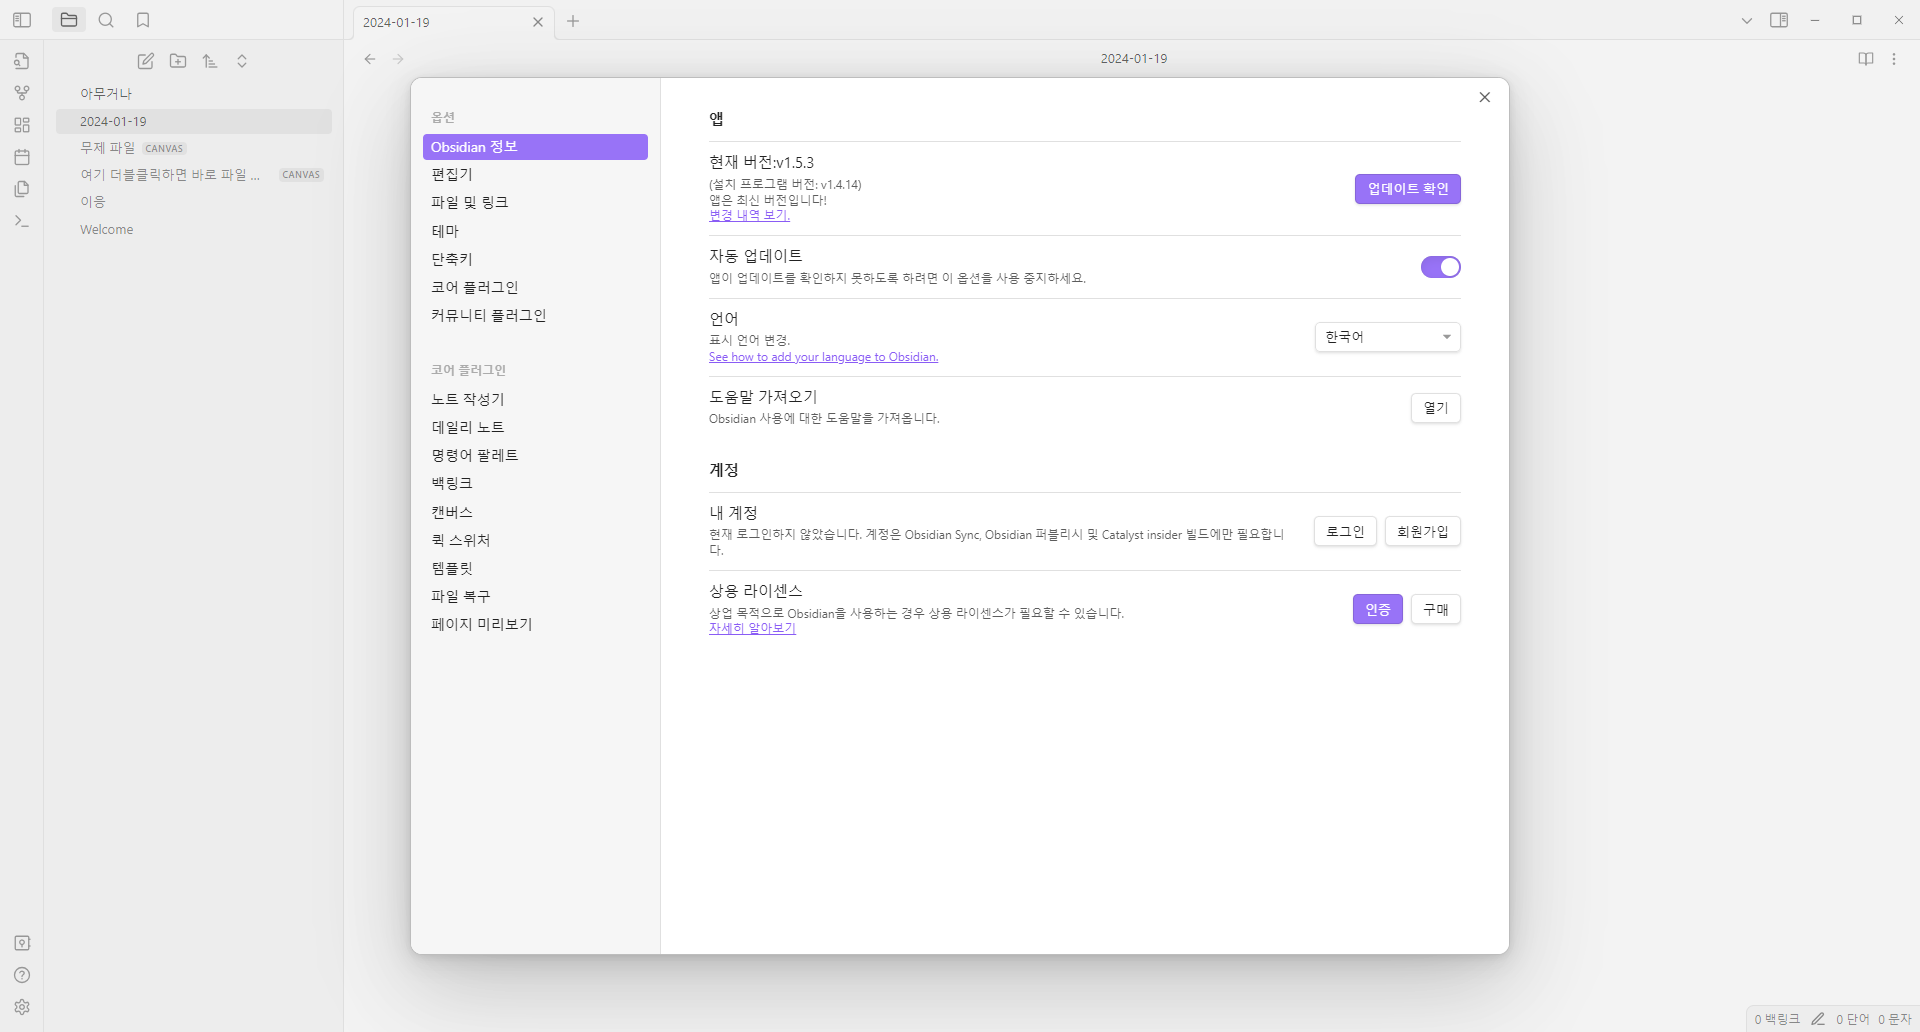
Task: Select the Welcome note in explorer
Action: (194, 230)
